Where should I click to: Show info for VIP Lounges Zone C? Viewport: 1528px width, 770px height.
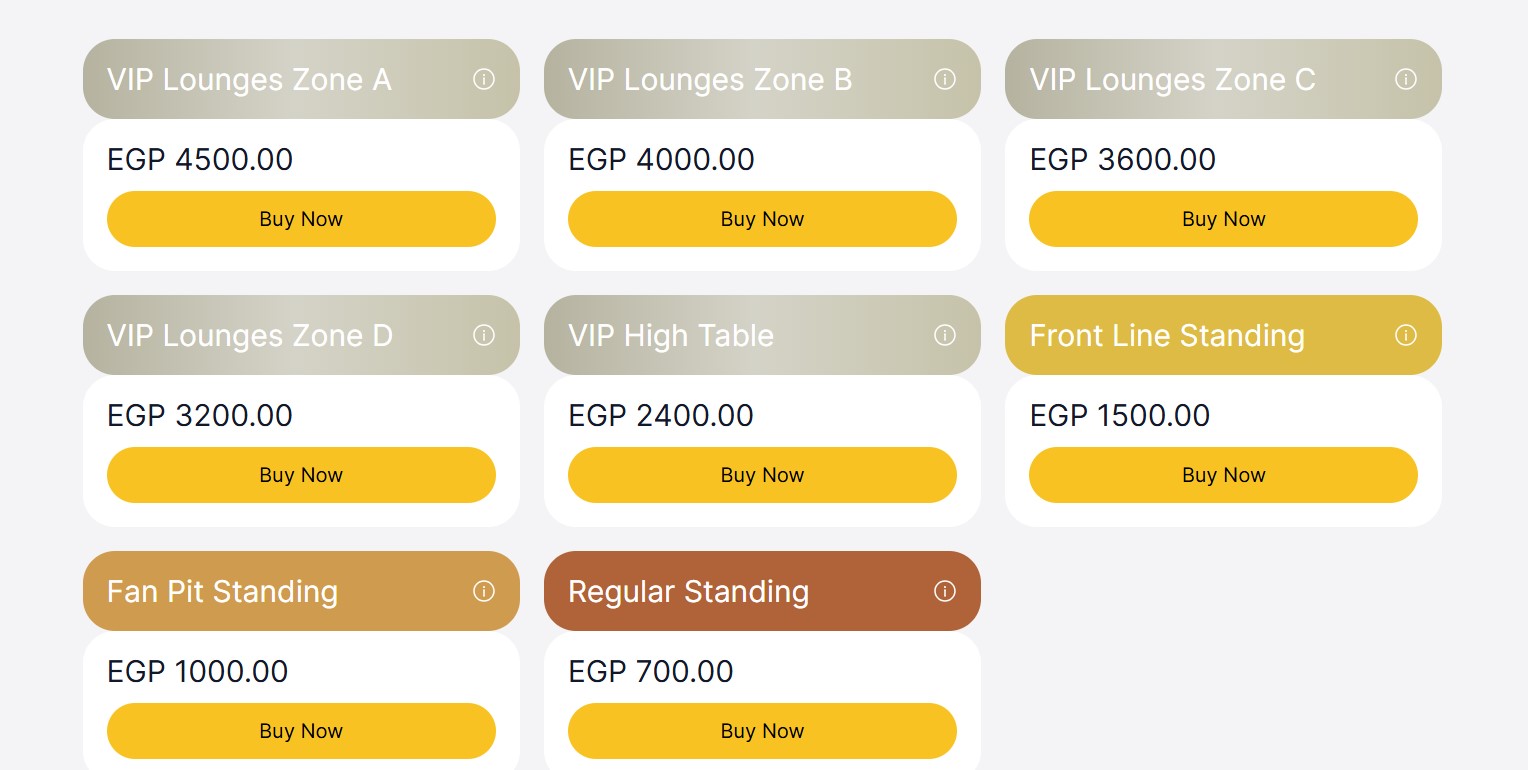tap(1406, 79)
